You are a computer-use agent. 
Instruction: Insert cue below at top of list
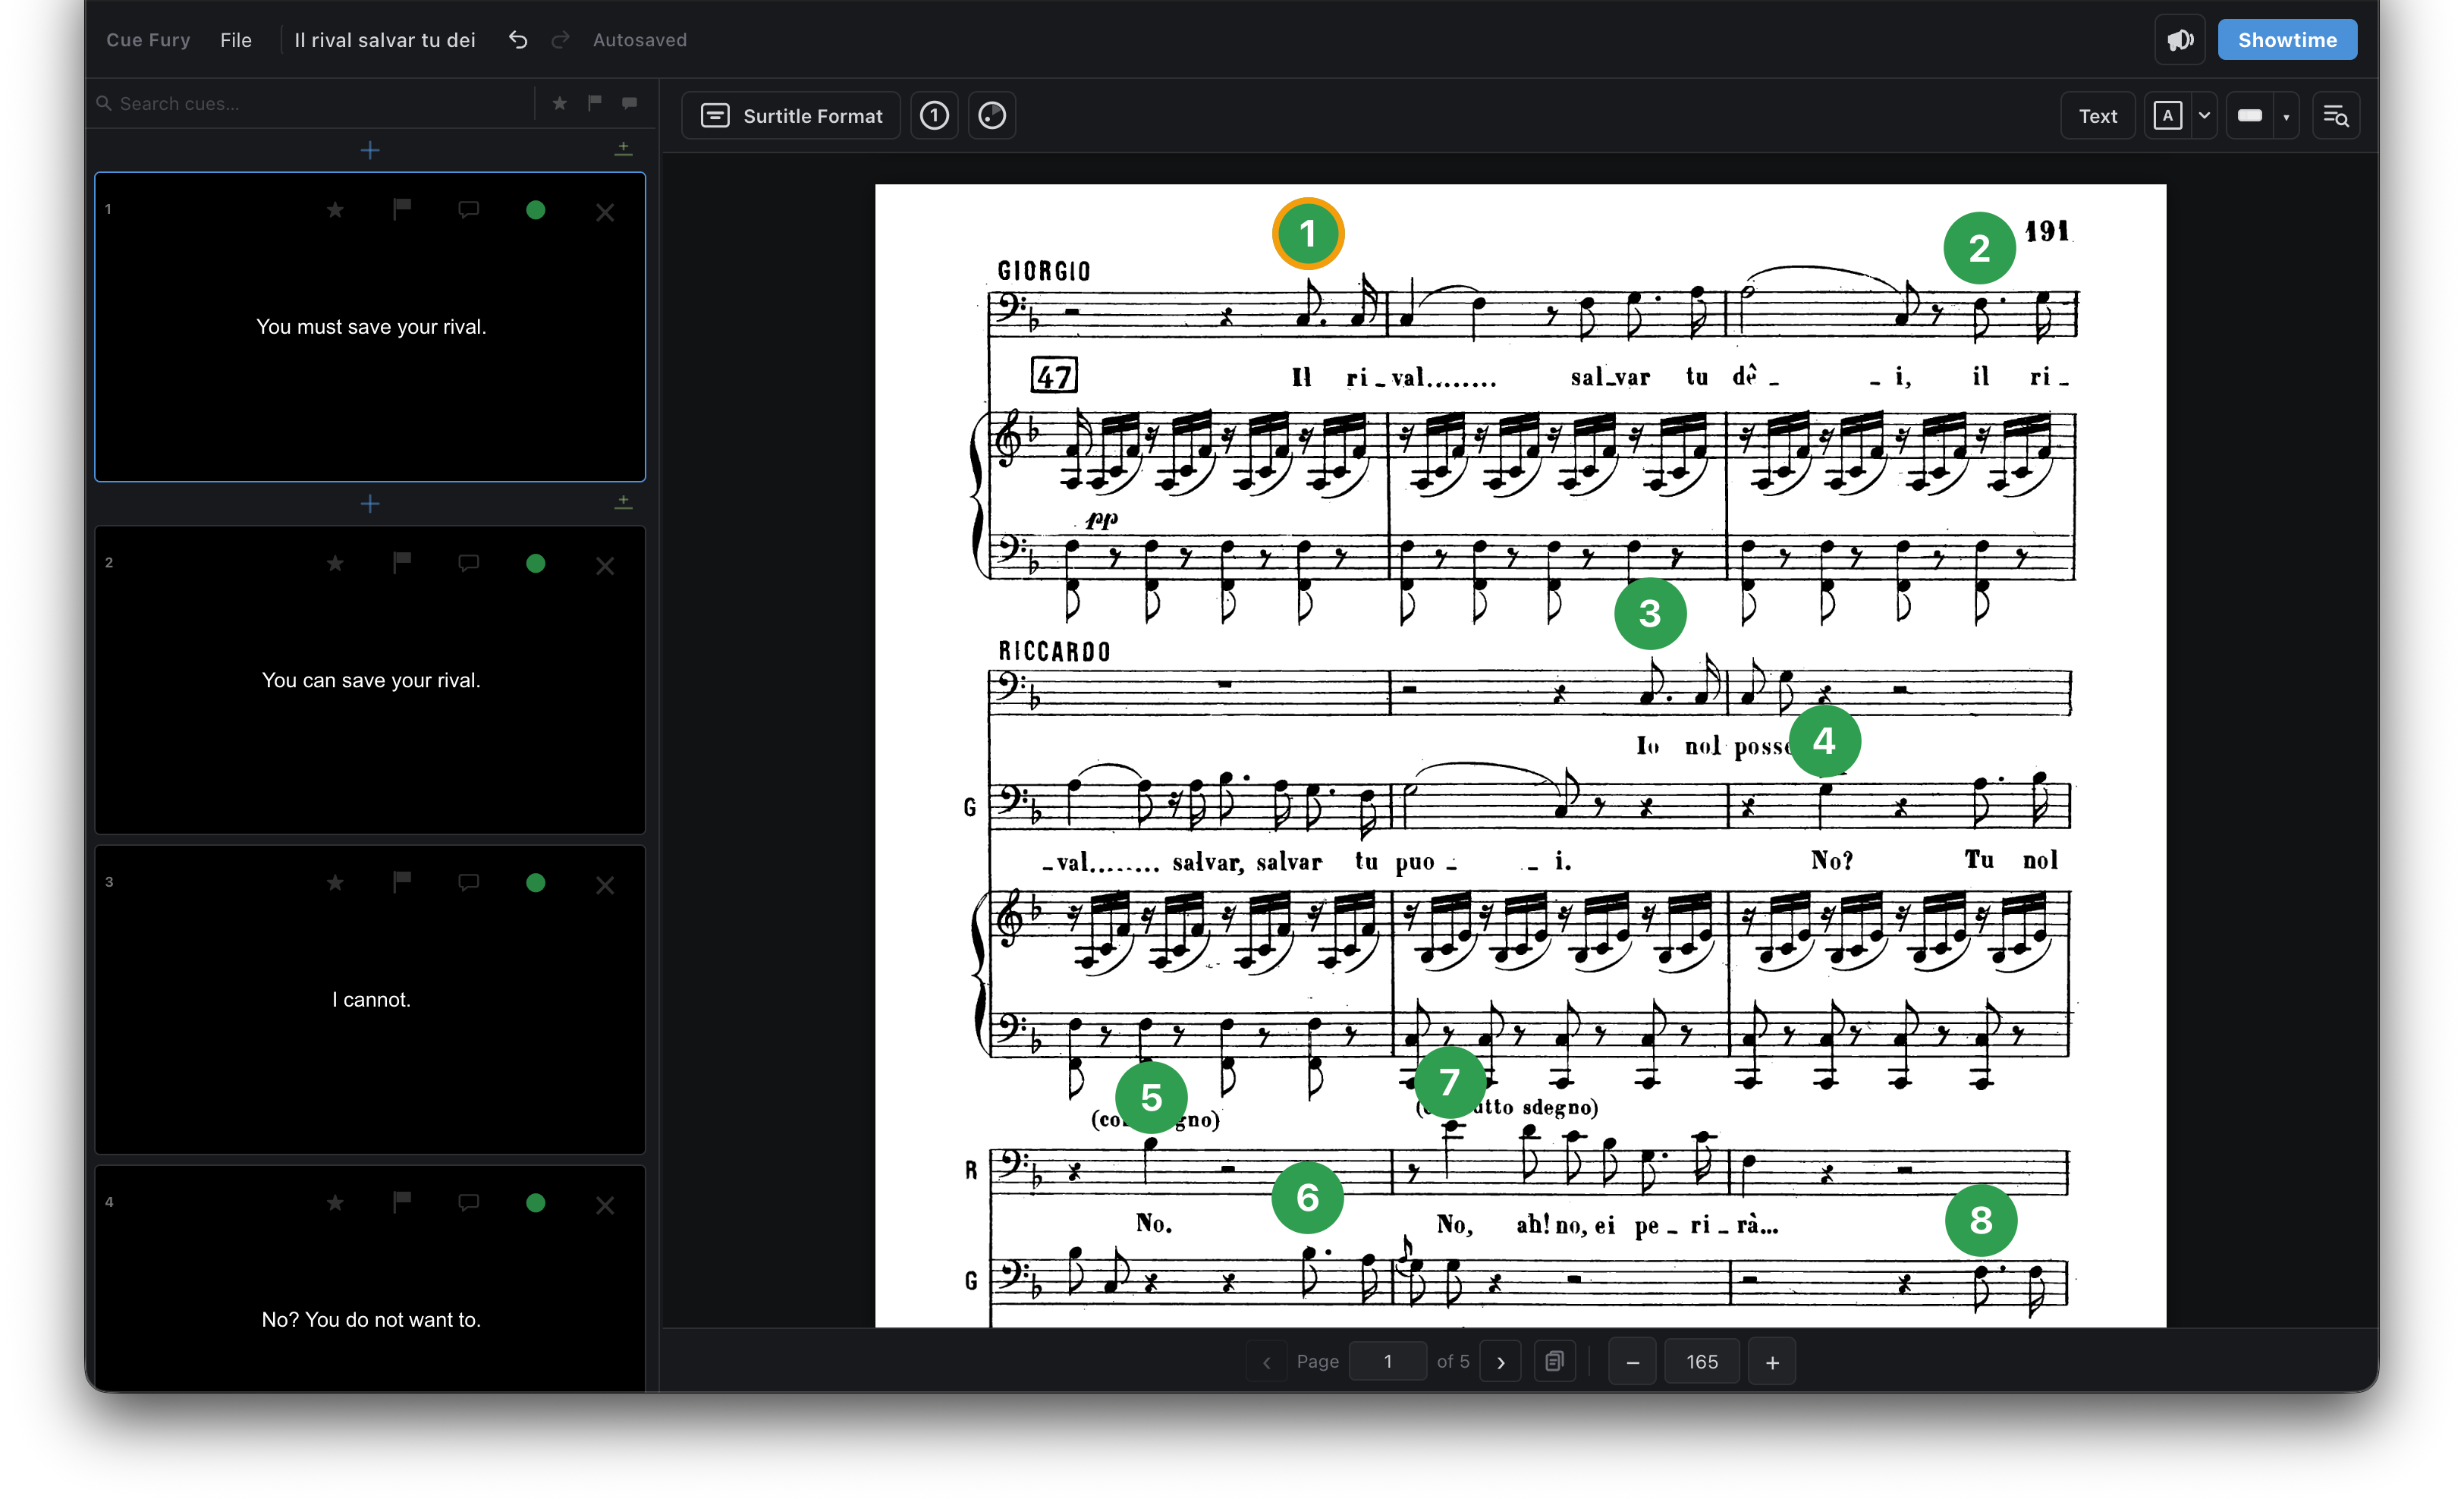coord(623,149)
